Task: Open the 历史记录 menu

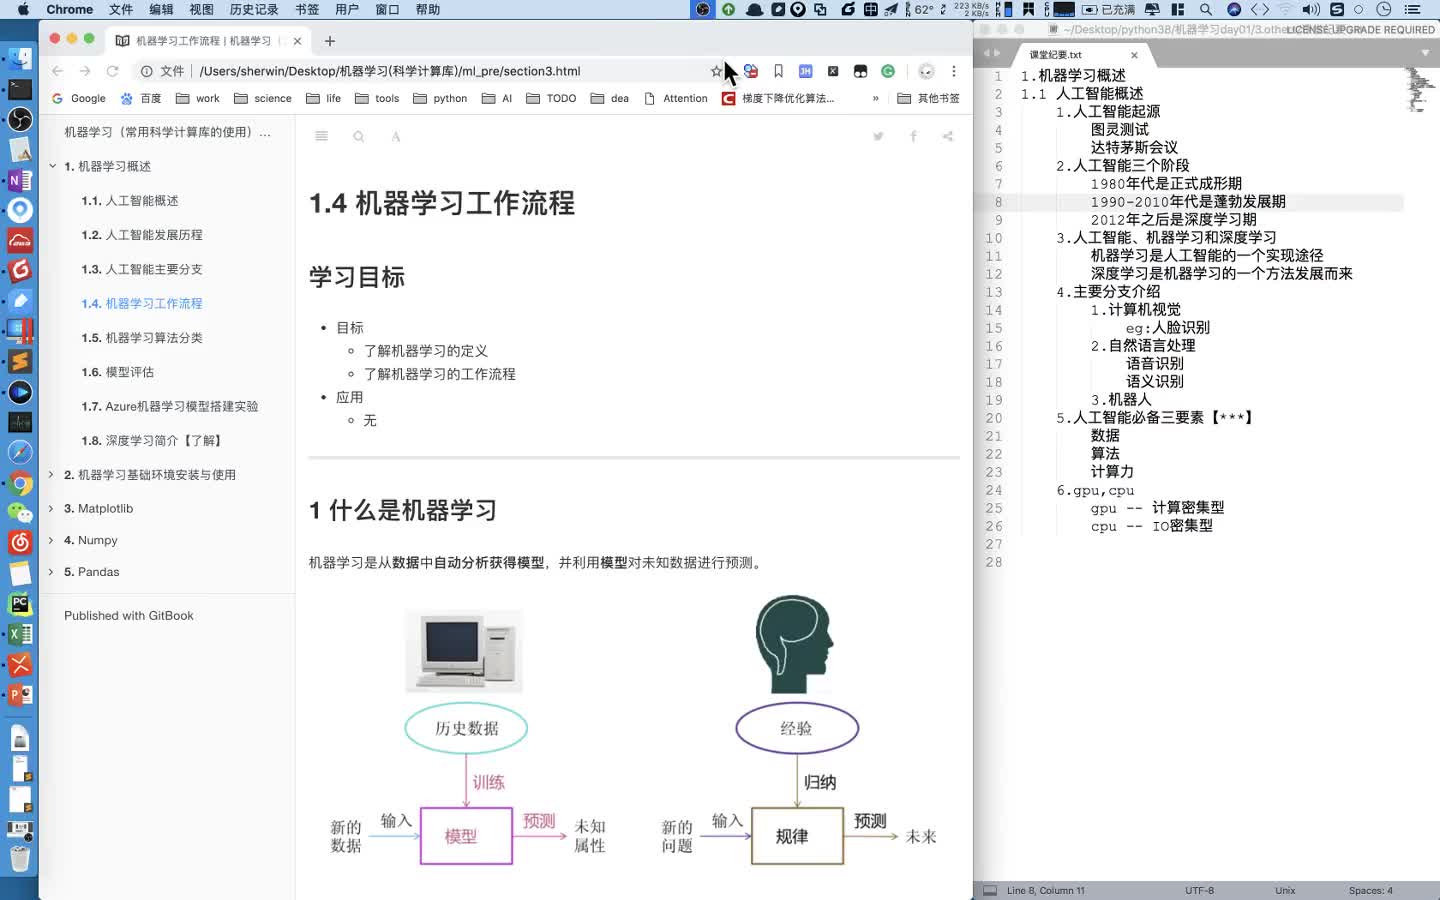Action: coord(254,9)
